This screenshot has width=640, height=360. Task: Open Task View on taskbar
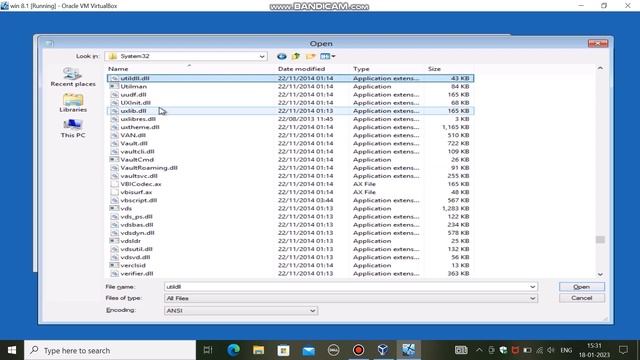(x=208, y=350)
